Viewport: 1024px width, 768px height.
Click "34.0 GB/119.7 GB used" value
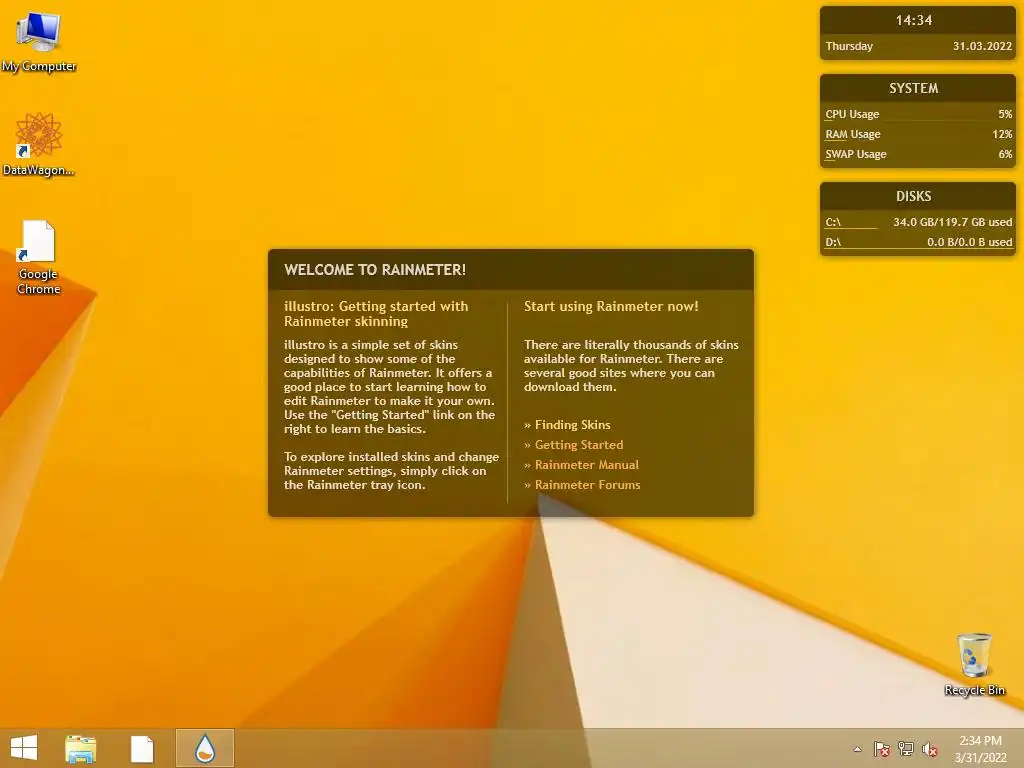pos(953,222)
